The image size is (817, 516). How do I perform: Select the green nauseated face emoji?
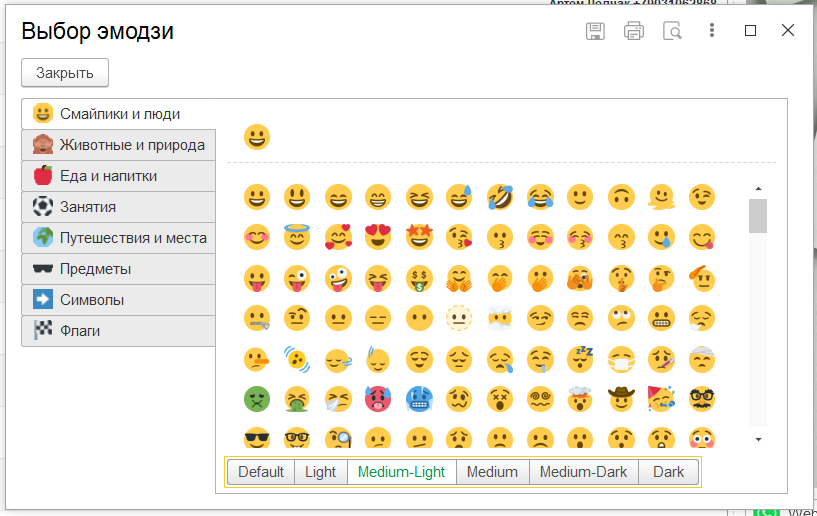(x=257, y=400)
